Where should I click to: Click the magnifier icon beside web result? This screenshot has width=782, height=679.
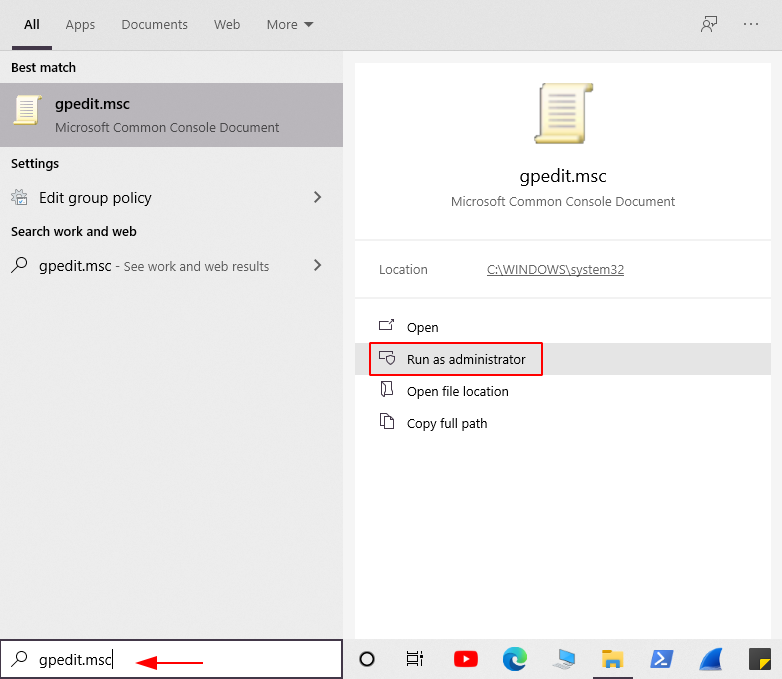tap(19, 265)
